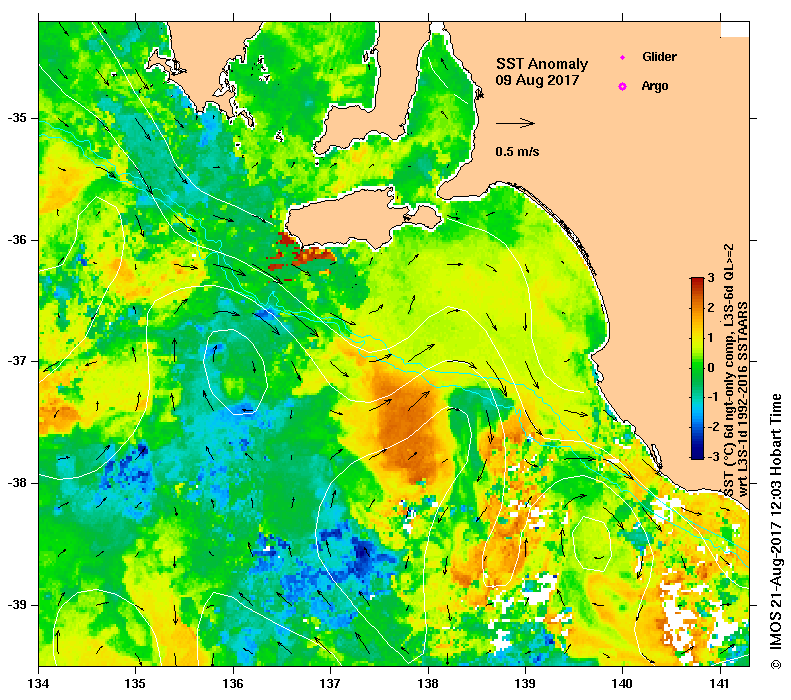Click the magenta Argo circle marker
The image size is (791, 700).
click(623, 87)
